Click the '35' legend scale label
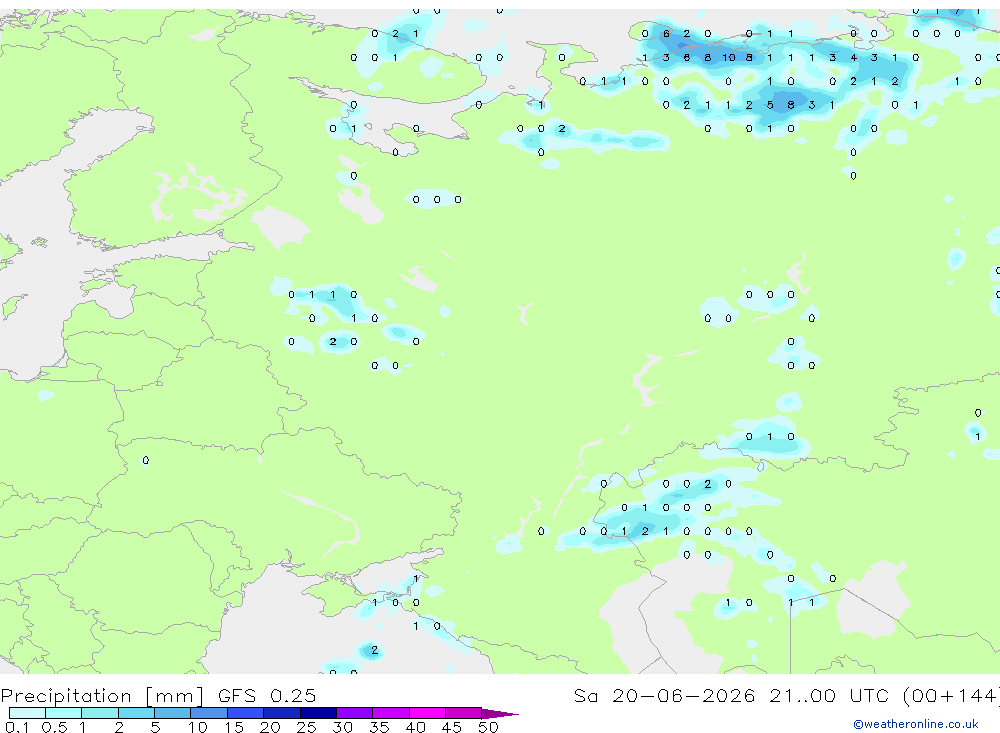The width and height of the screenshot is (1000, 733). coord(379,727)
